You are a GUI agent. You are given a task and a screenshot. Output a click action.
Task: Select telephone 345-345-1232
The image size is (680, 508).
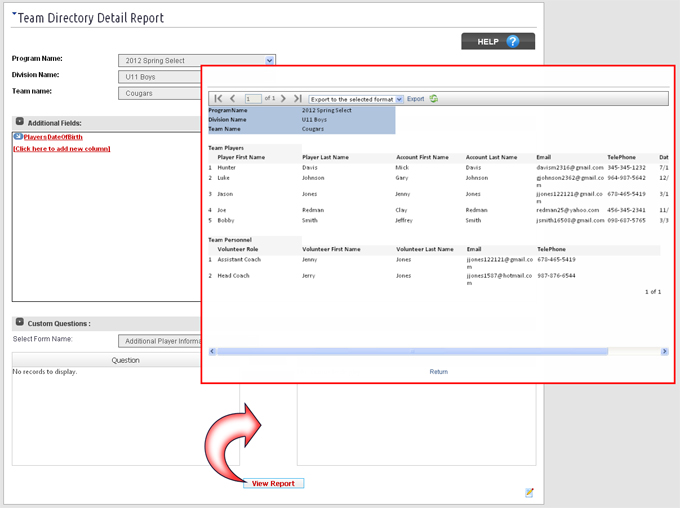pyautogui.click(x=626, y=167)
